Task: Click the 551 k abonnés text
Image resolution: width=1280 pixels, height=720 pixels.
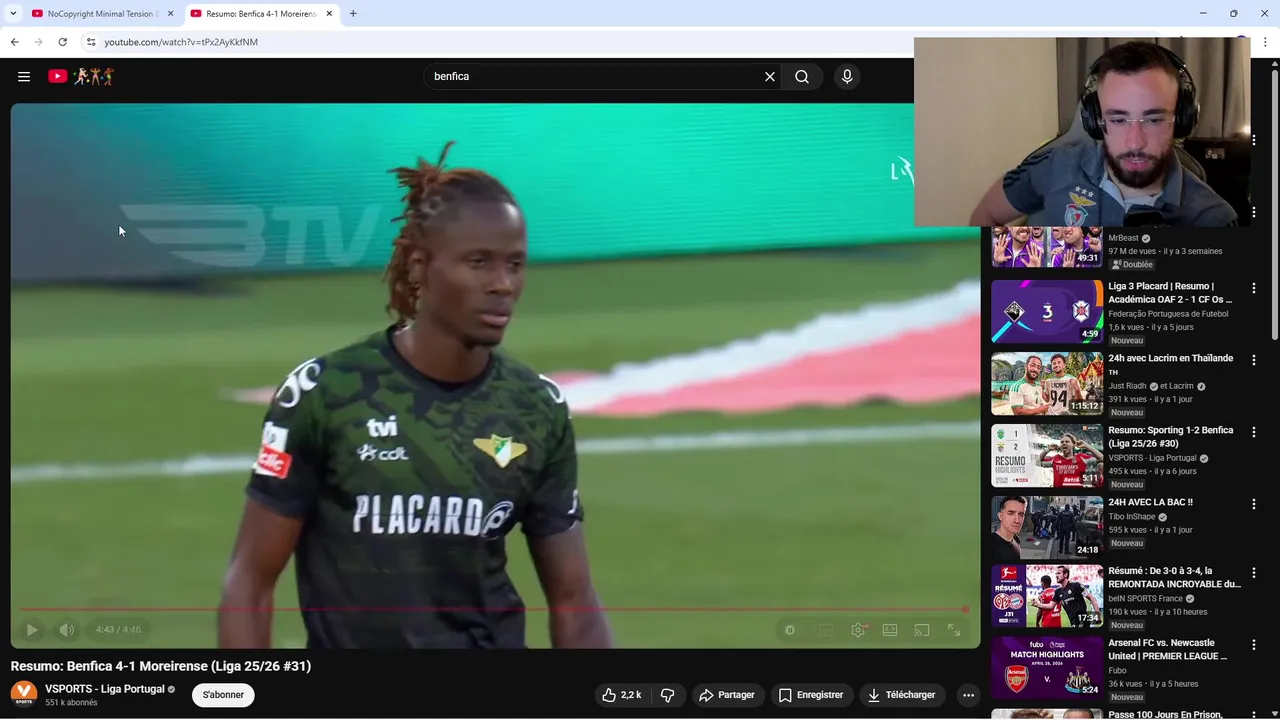Action: (71, 703)
